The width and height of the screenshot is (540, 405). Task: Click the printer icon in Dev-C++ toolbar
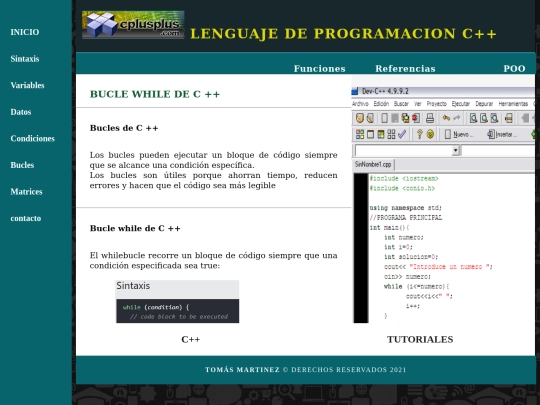tap(430, 118)
